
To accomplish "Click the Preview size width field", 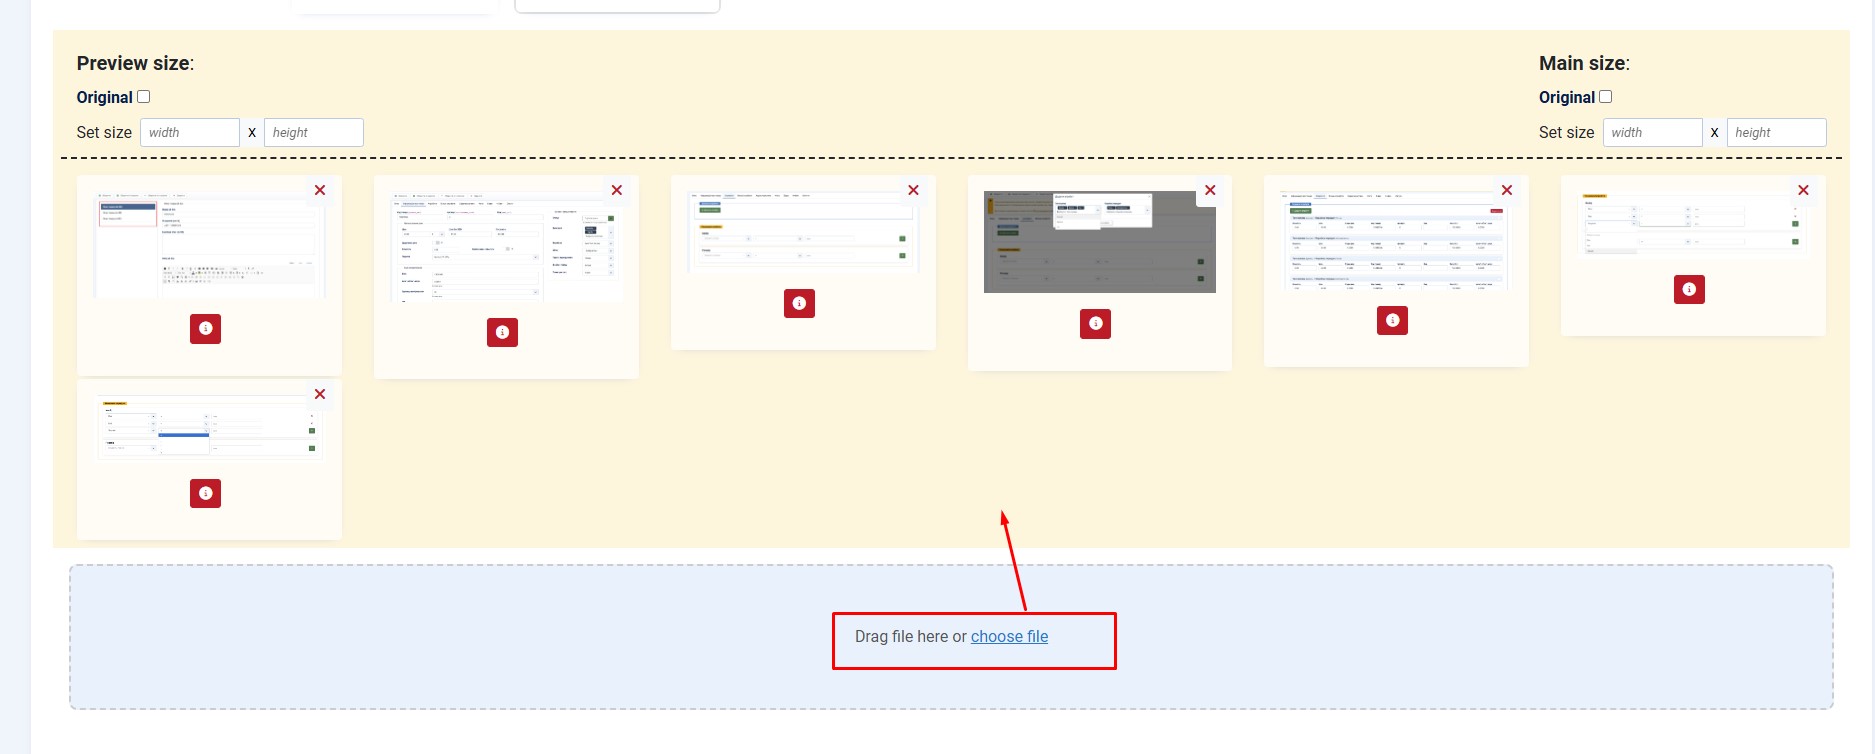I will point(189,133).
